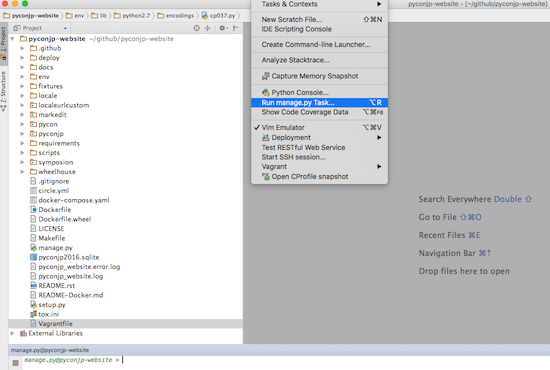Click pyconjp-website in navigation bar

(x=31, y=16)
